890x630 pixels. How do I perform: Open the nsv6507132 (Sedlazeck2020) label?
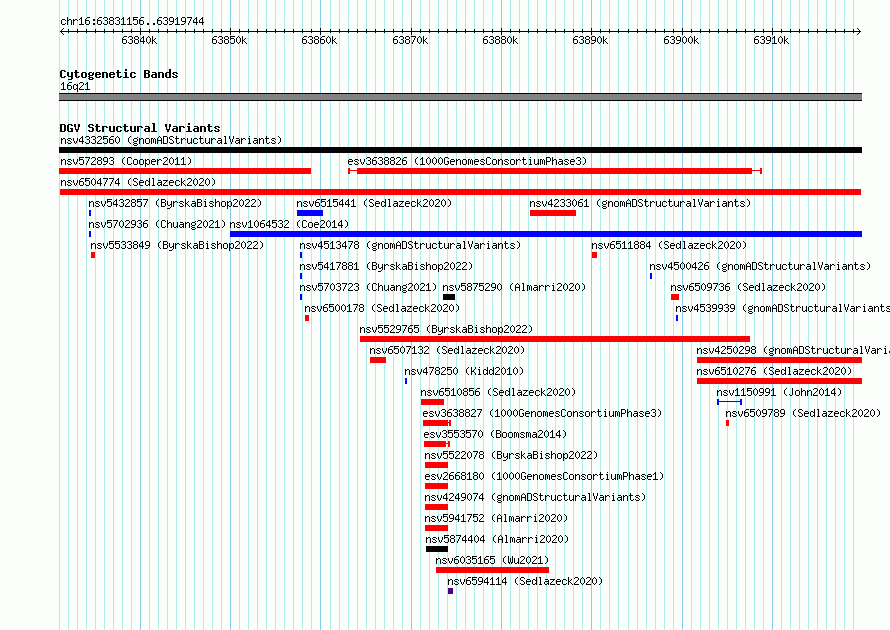click(447, 350)
